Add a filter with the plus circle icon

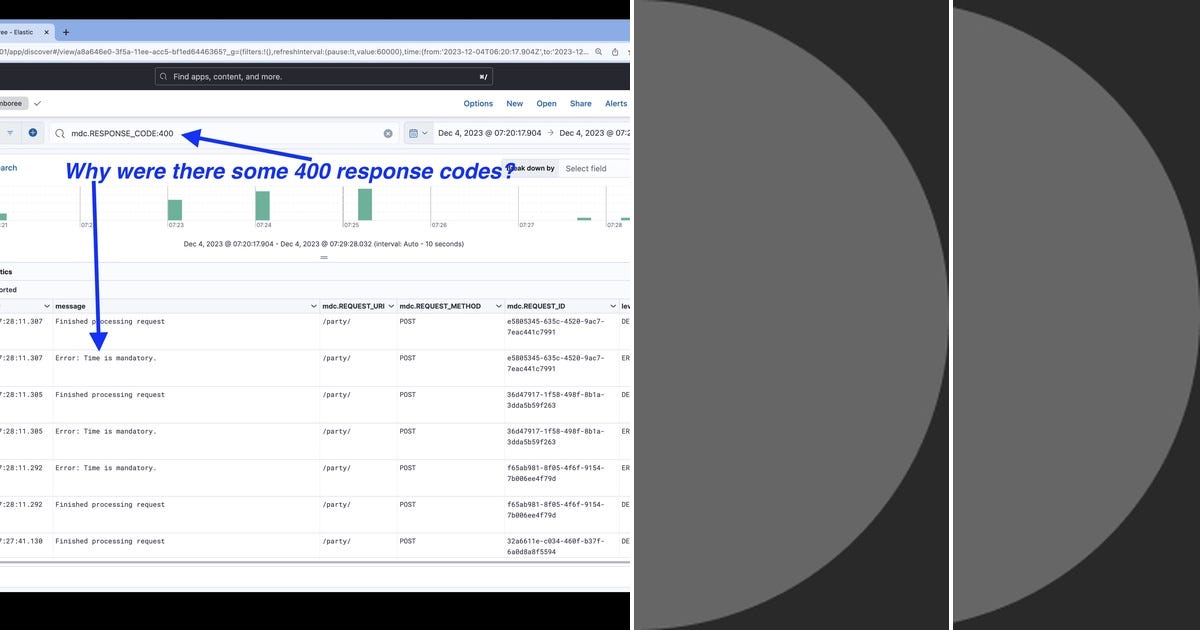(33, 132)
